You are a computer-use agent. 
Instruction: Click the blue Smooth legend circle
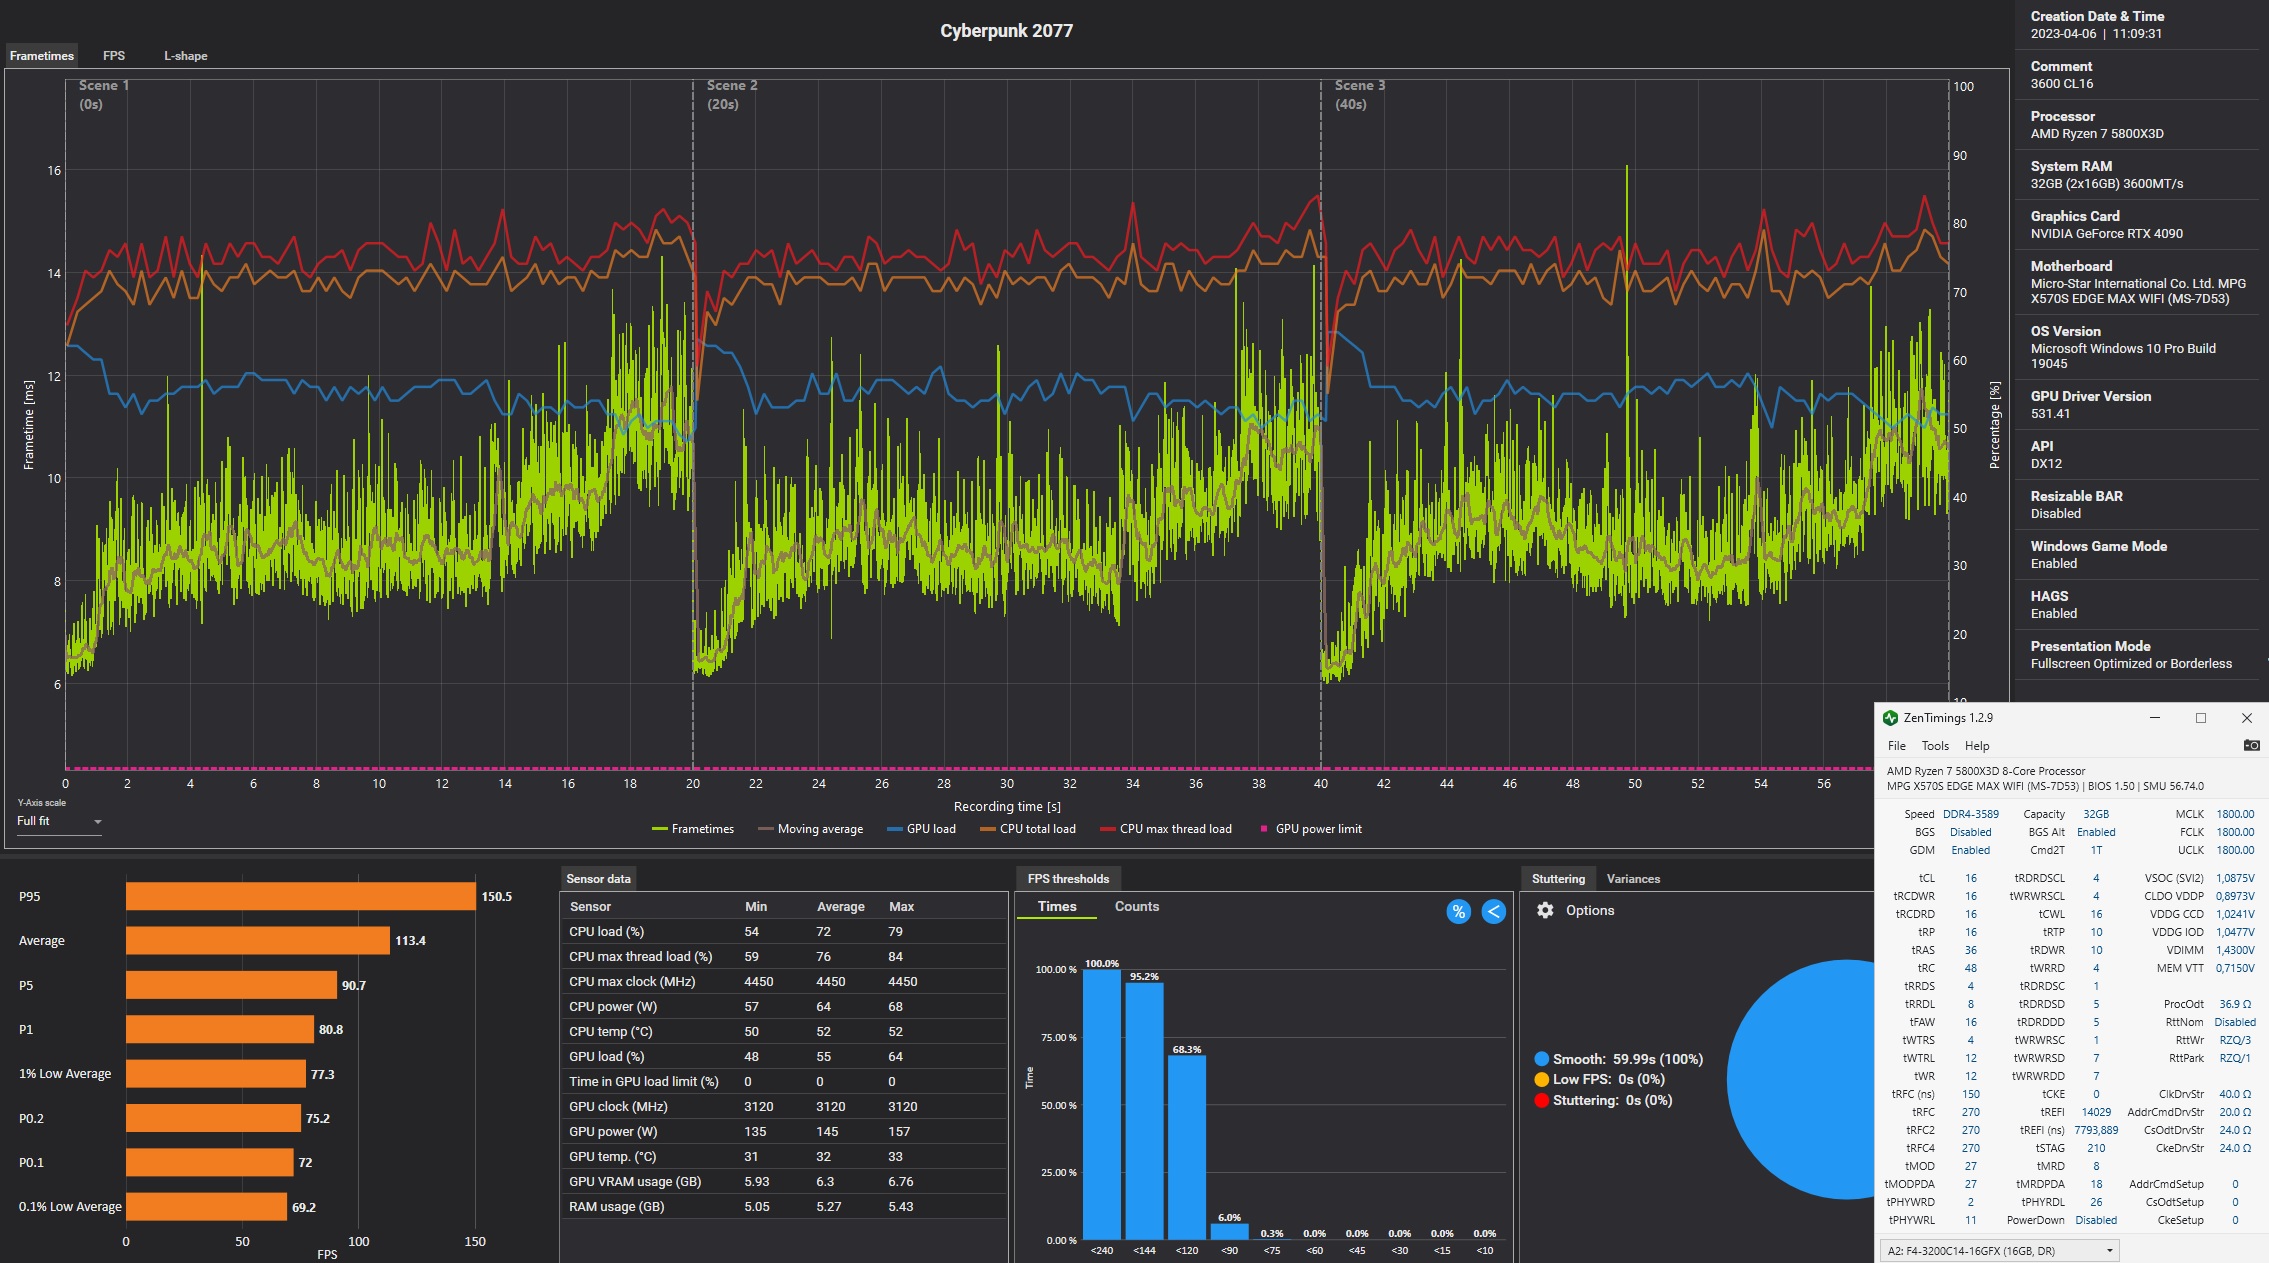tap(1541, 1059)
